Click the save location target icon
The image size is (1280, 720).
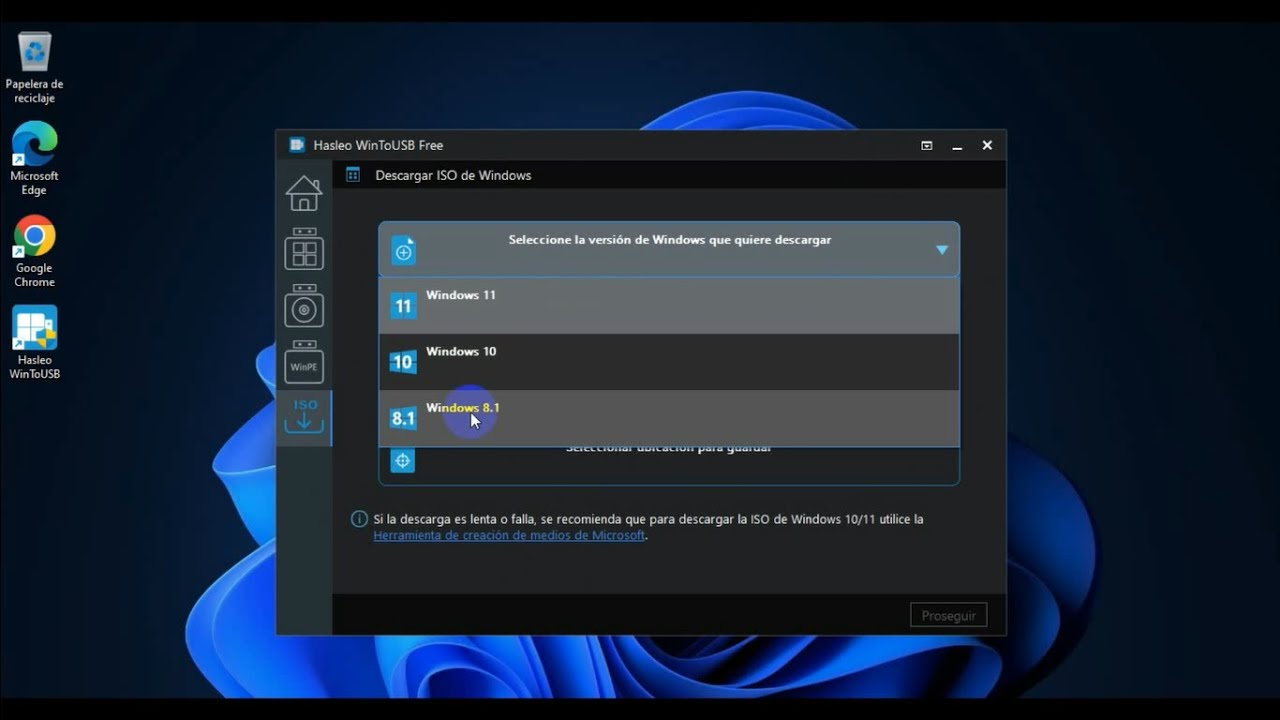point(403,460)
